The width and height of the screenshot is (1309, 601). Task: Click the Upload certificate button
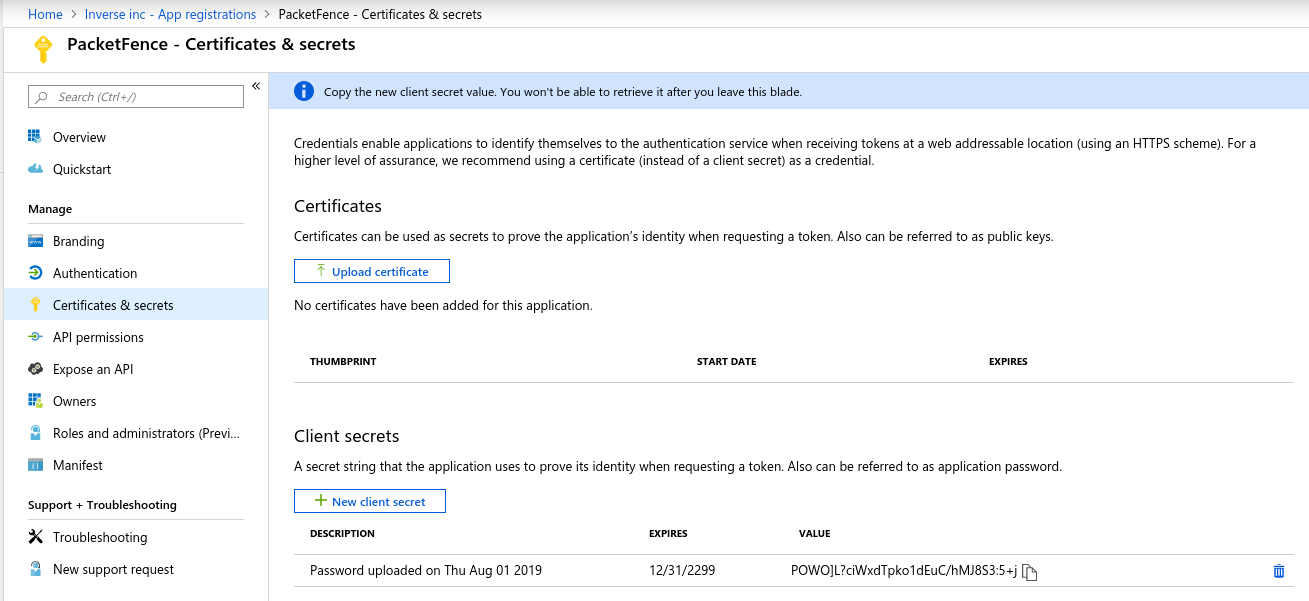tap(371, 270)
